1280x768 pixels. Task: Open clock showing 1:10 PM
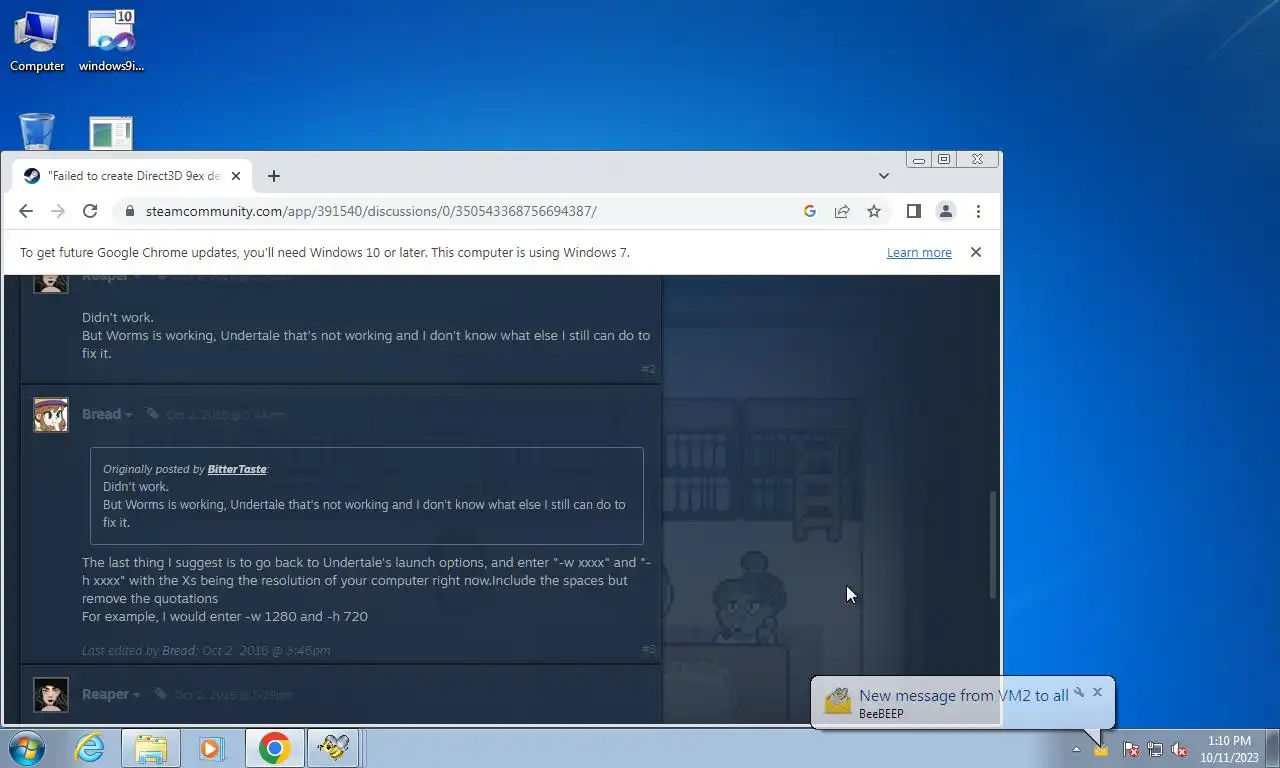point(1229,749)
